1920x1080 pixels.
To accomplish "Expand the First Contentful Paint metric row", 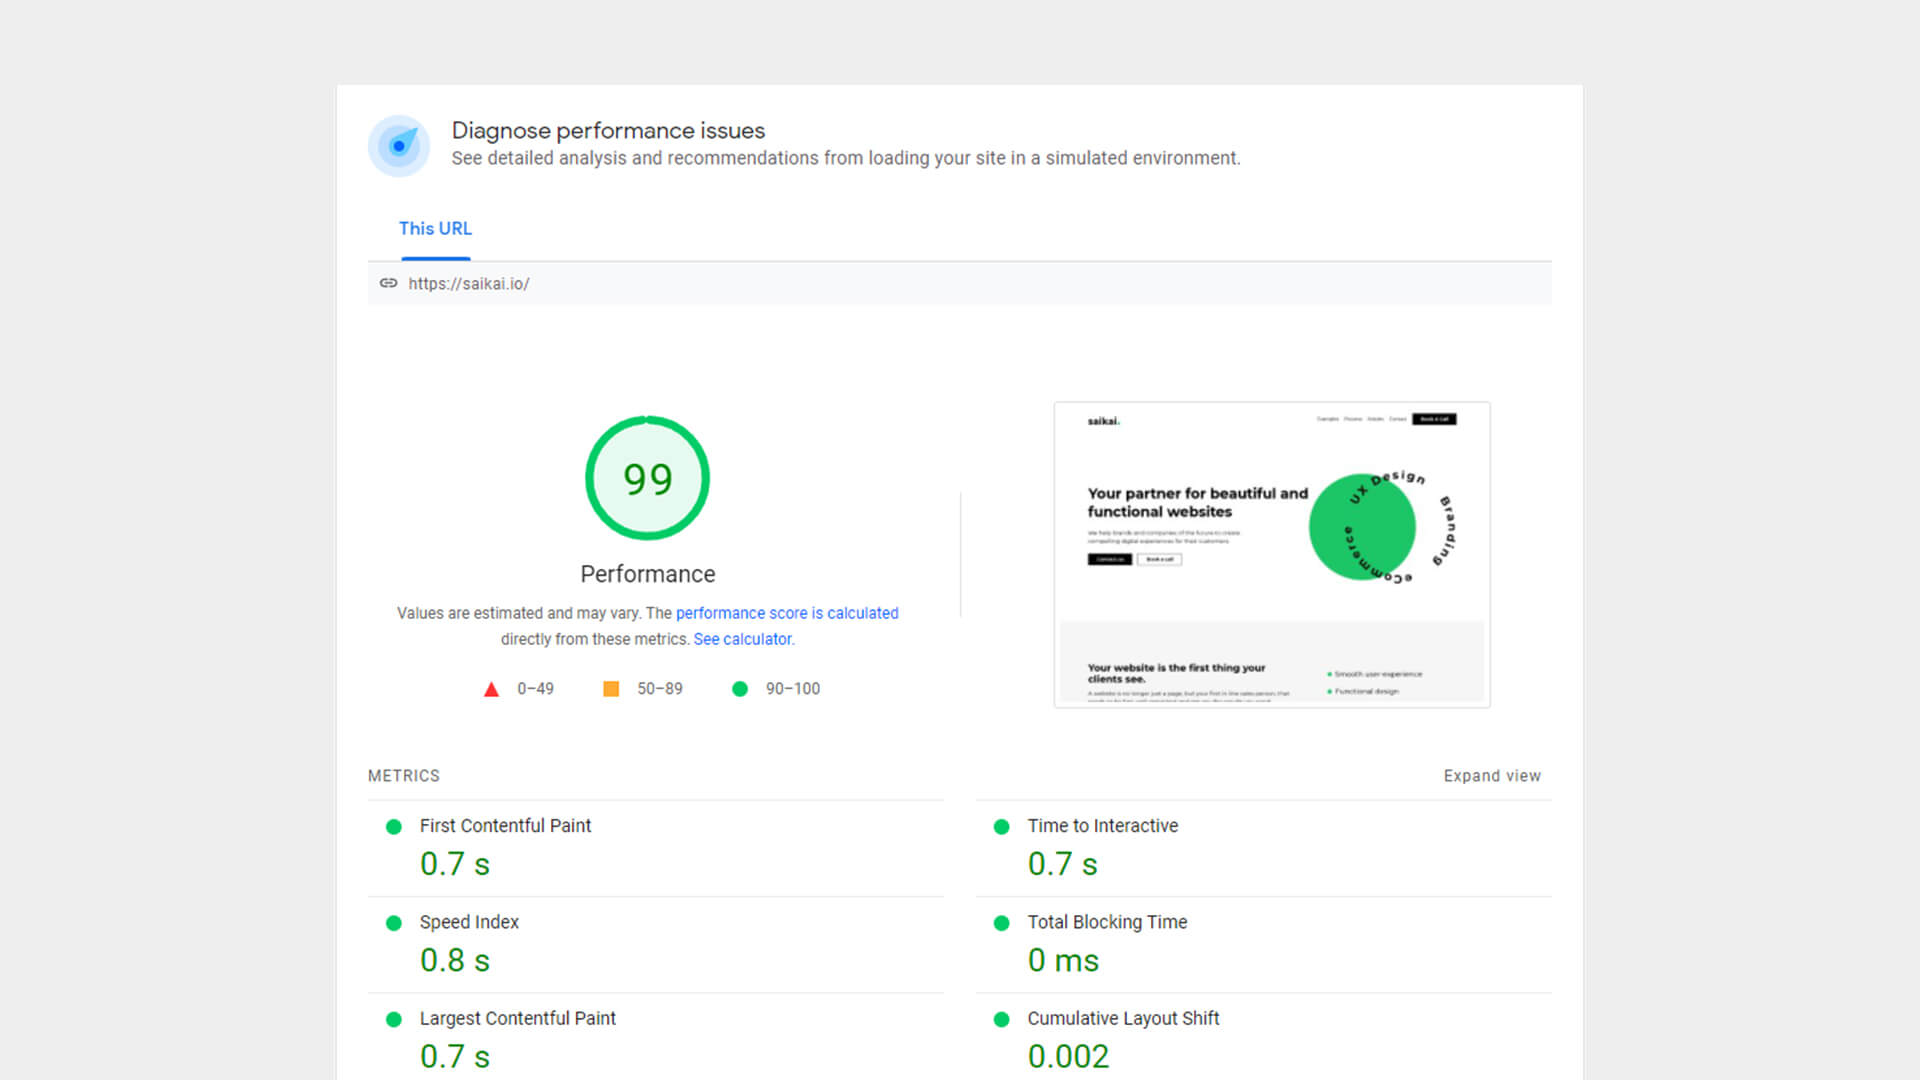I will click(505, 826).
